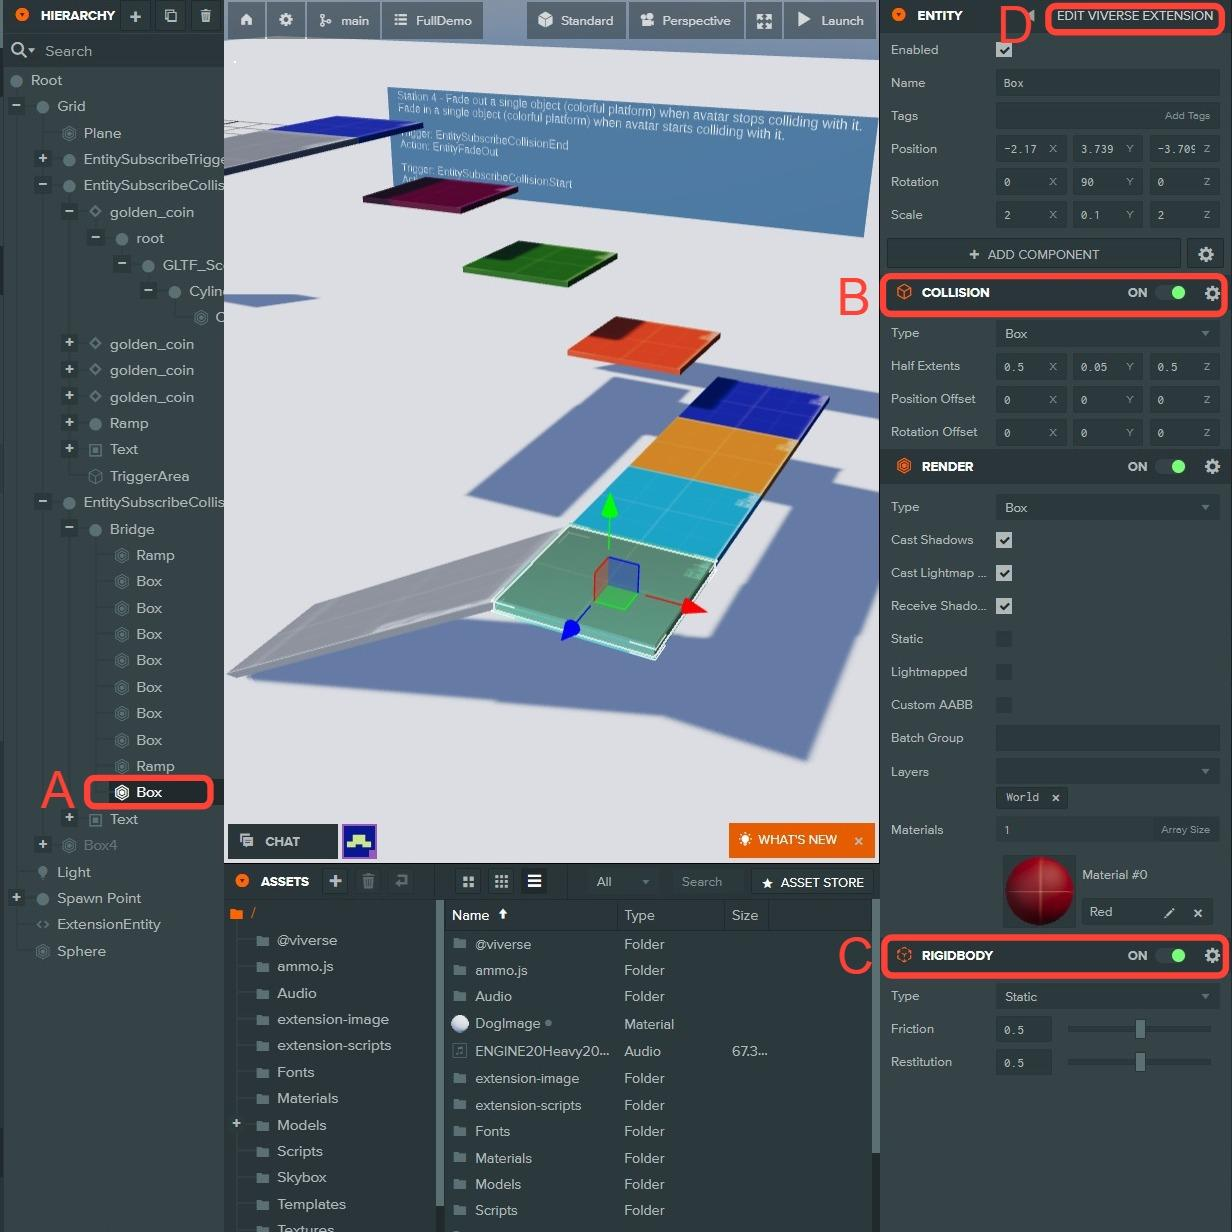Enable the Static checkbox in Render
Screen dimensions: 1232x1232
click(1004, 639)
